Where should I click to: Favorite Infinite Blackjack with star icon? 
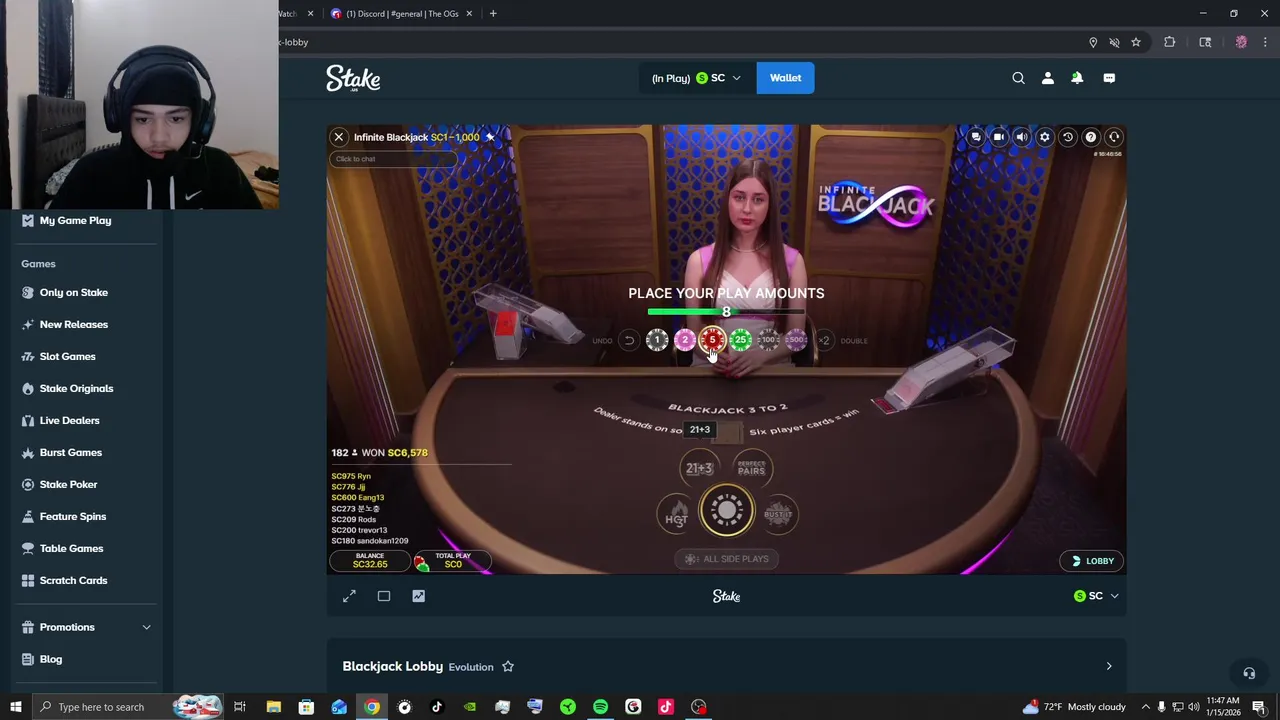coord(490,137)
